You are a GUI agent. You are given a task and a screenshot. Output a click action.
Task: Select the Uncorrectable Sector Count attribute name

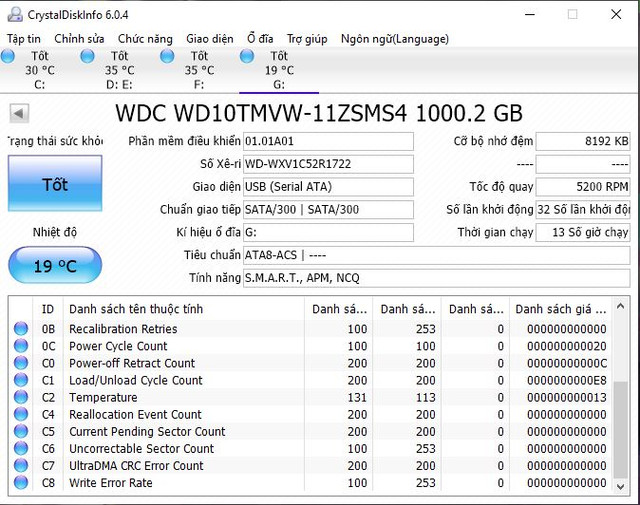pyautogui.click(x=142, y=449)
